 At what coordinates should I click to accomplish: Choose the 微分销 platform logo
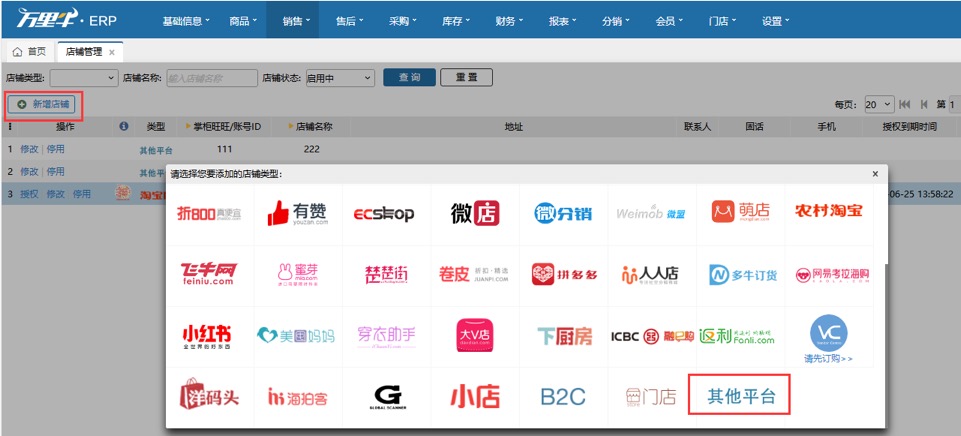[563, 213]
